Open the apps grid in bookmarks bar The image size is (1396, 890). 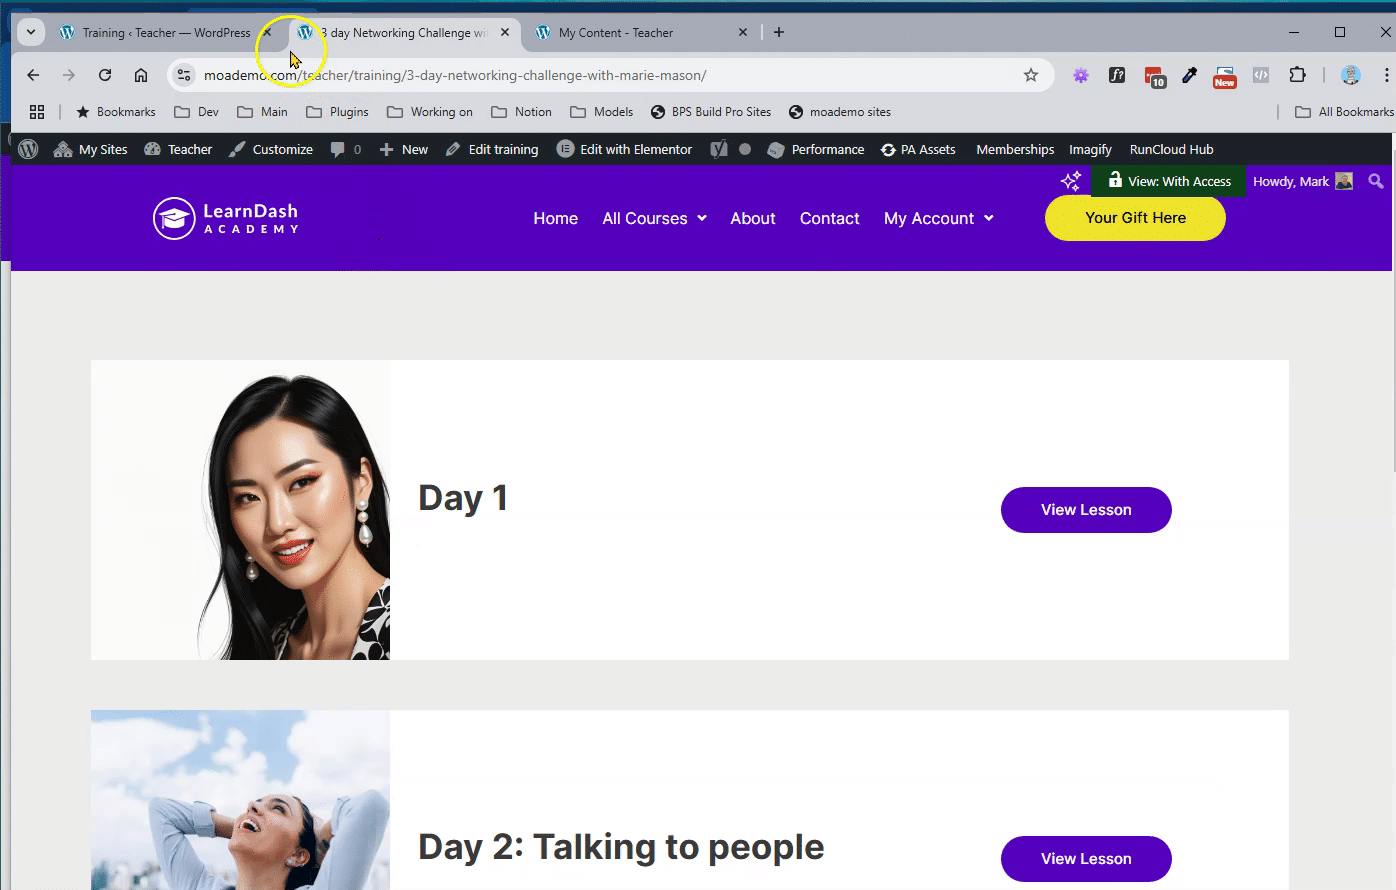37,112
